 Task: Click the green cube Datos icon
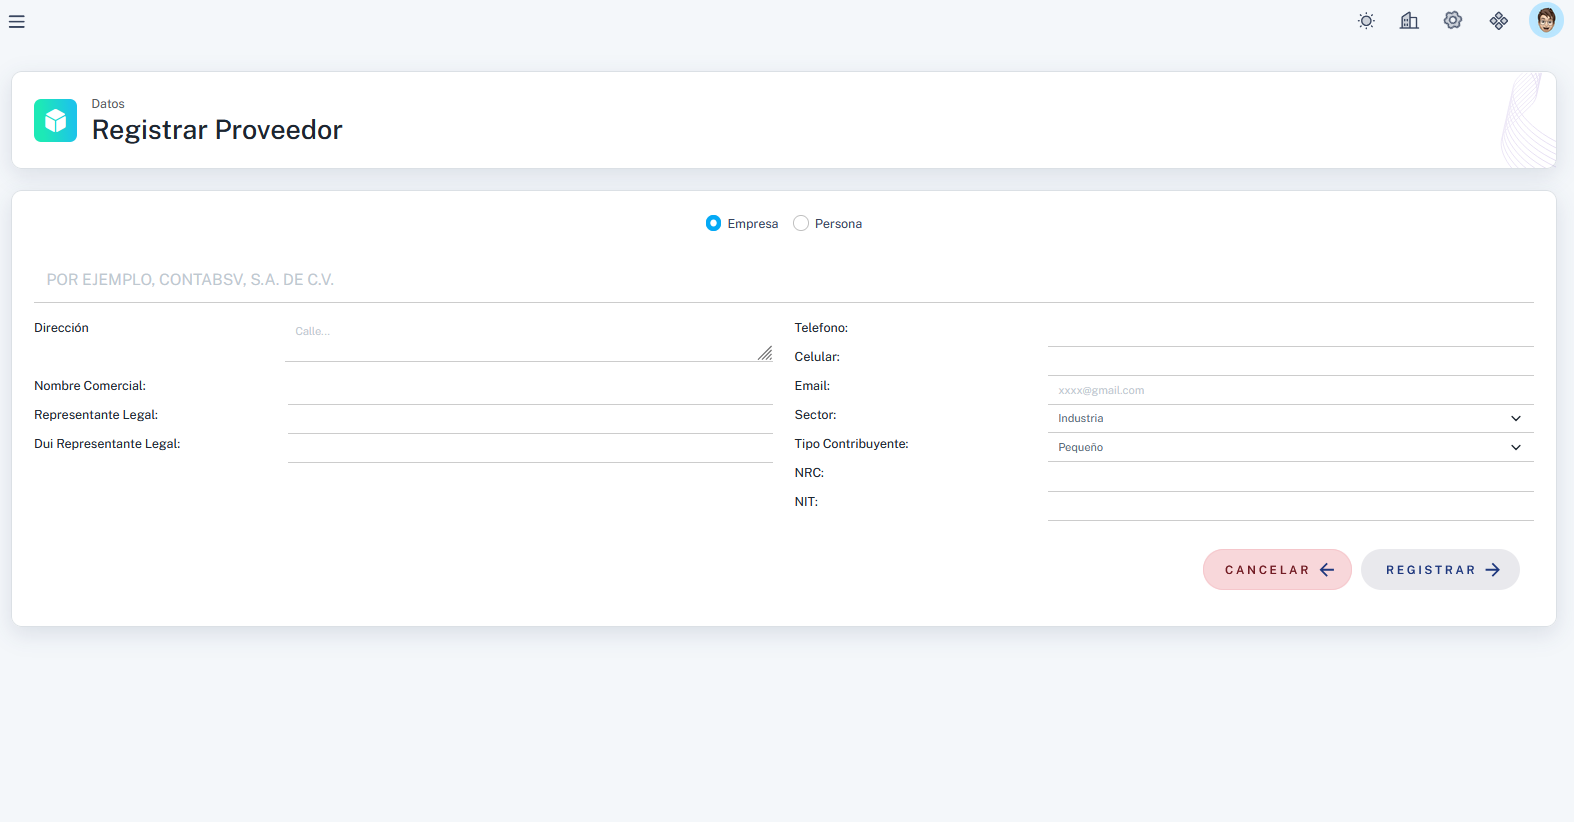tap(55, 121)
